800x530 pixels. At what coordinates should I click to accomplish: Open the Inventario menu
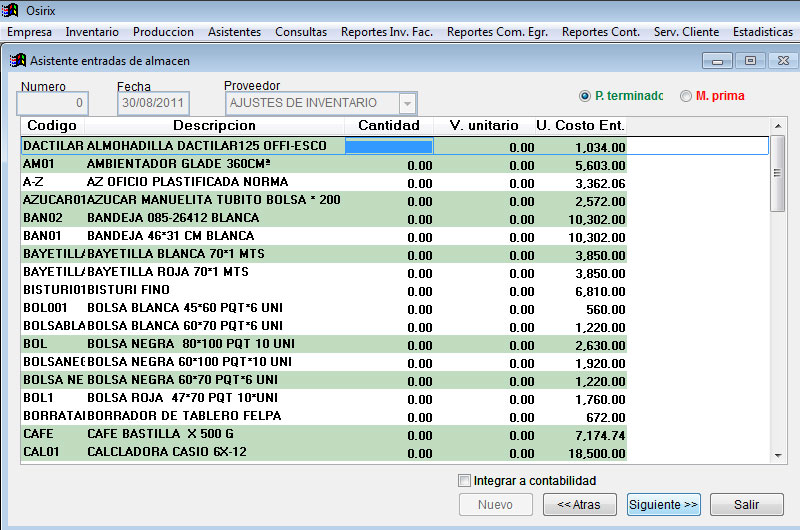[92, 32]
